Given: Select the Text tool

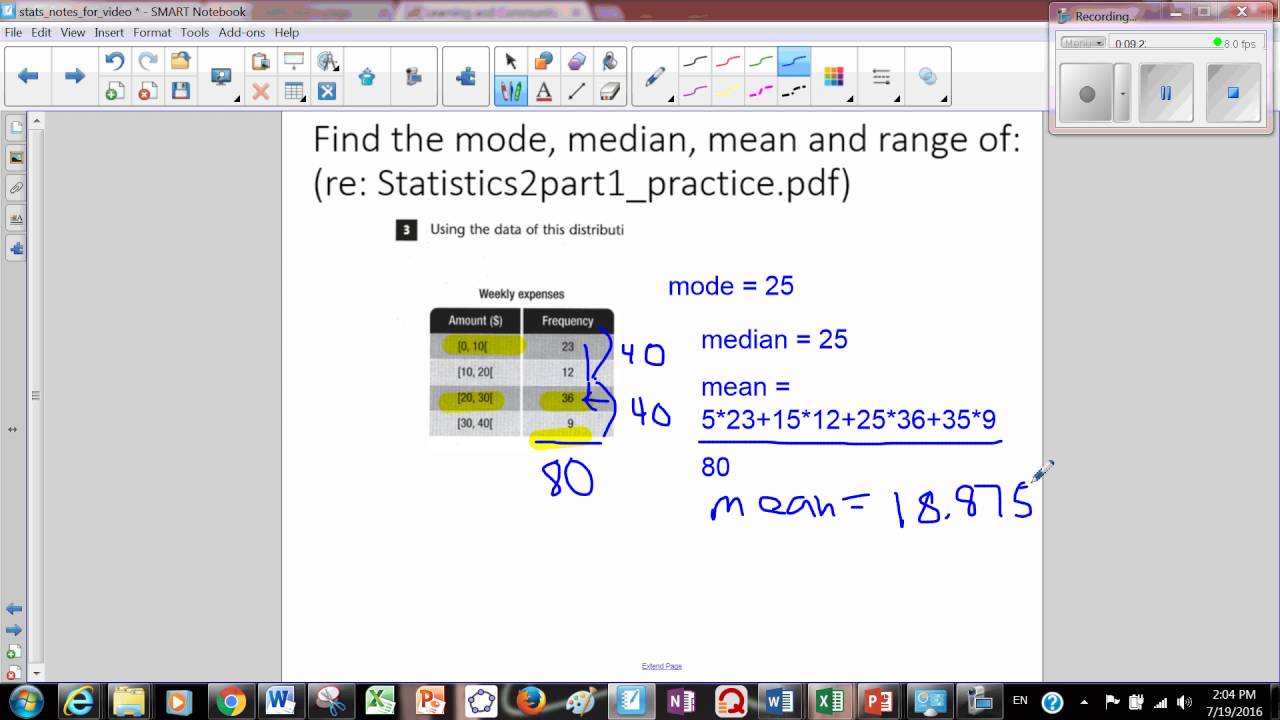Looking at the screenshot, I should (x=544, y=92).
